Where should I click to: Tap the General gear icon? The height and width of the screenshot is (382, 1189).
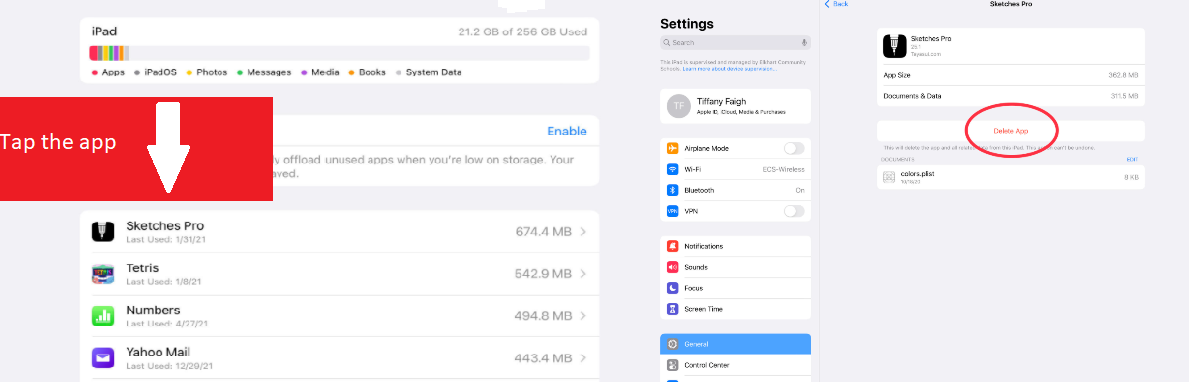pyautogui.click(x=673, y=344)
